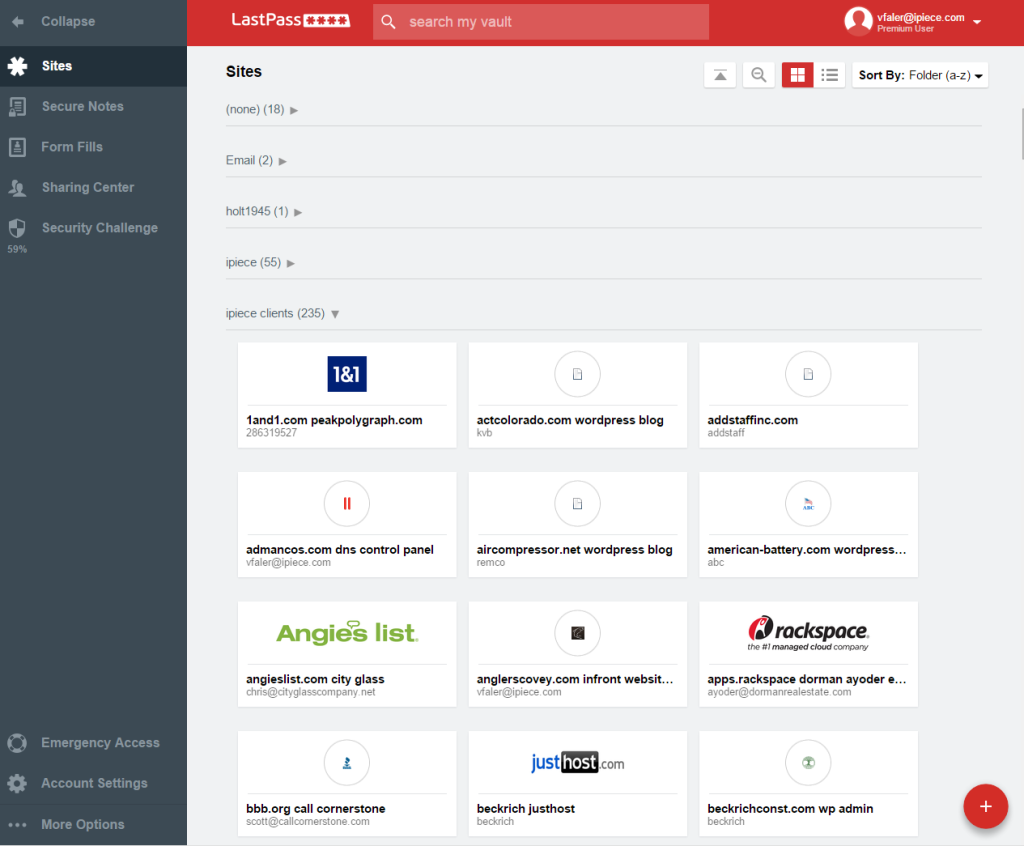Open the angieslist.com city glass entry

347,653
